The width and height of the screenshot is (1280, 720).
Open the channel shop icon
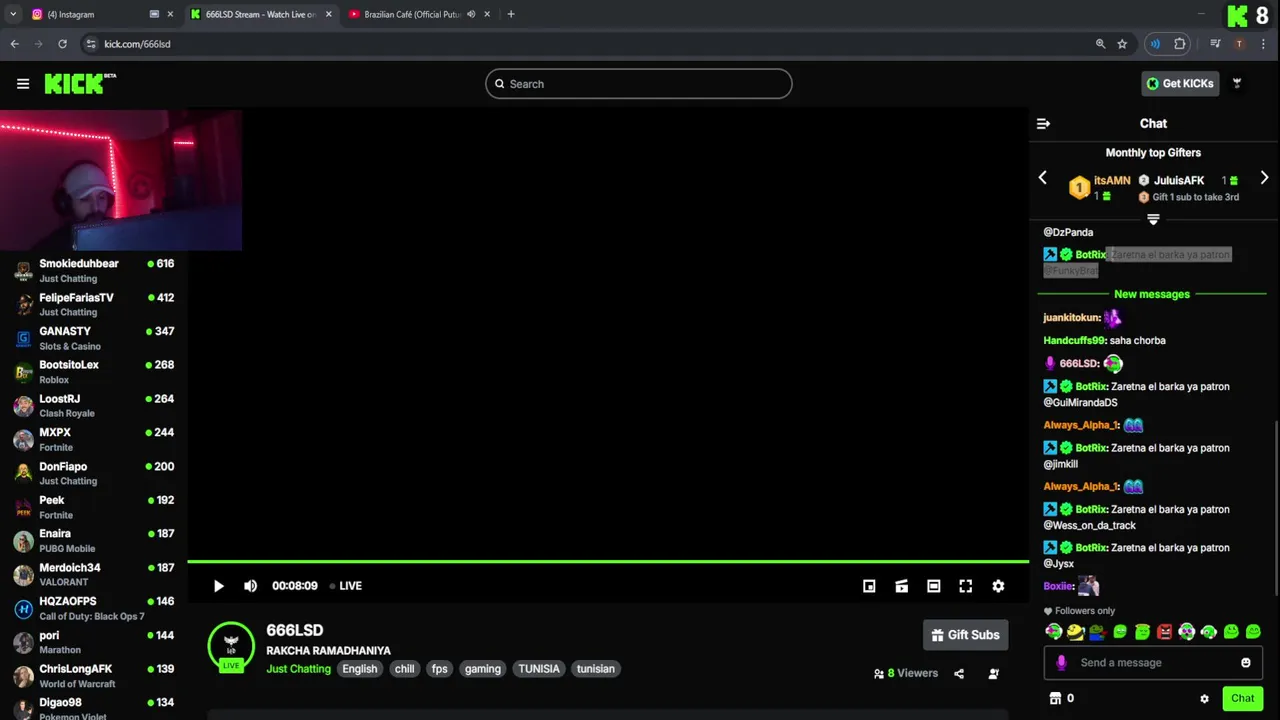click(1054, 698)
